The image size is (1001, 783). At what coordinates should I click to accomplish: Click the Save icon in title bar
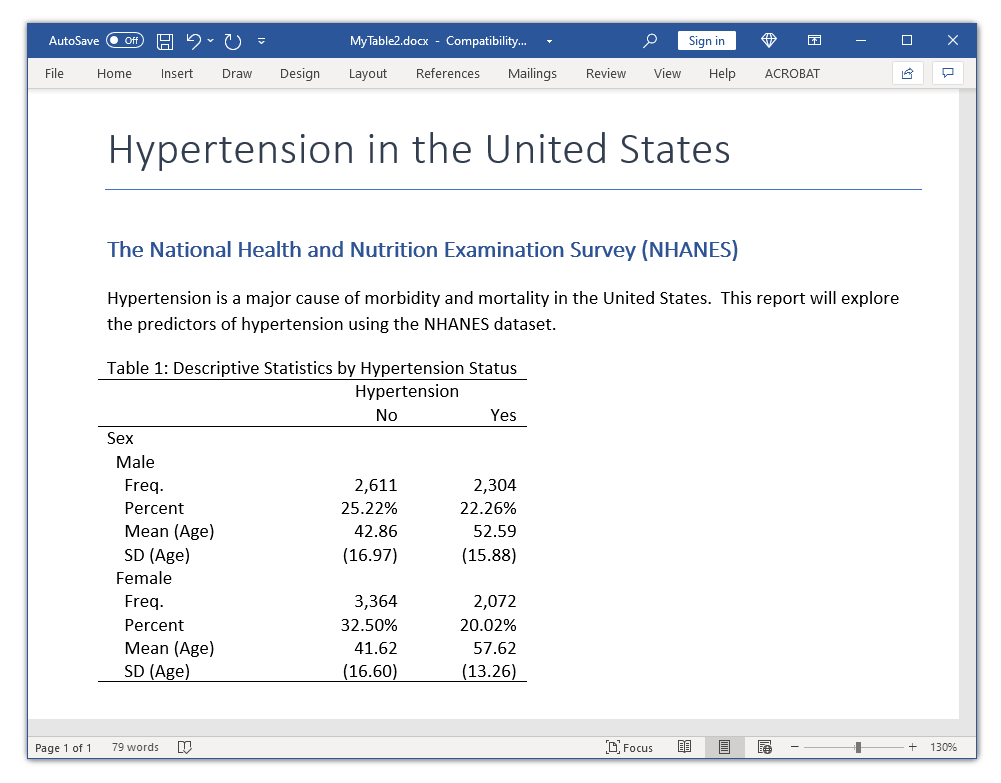coord(165,41)
